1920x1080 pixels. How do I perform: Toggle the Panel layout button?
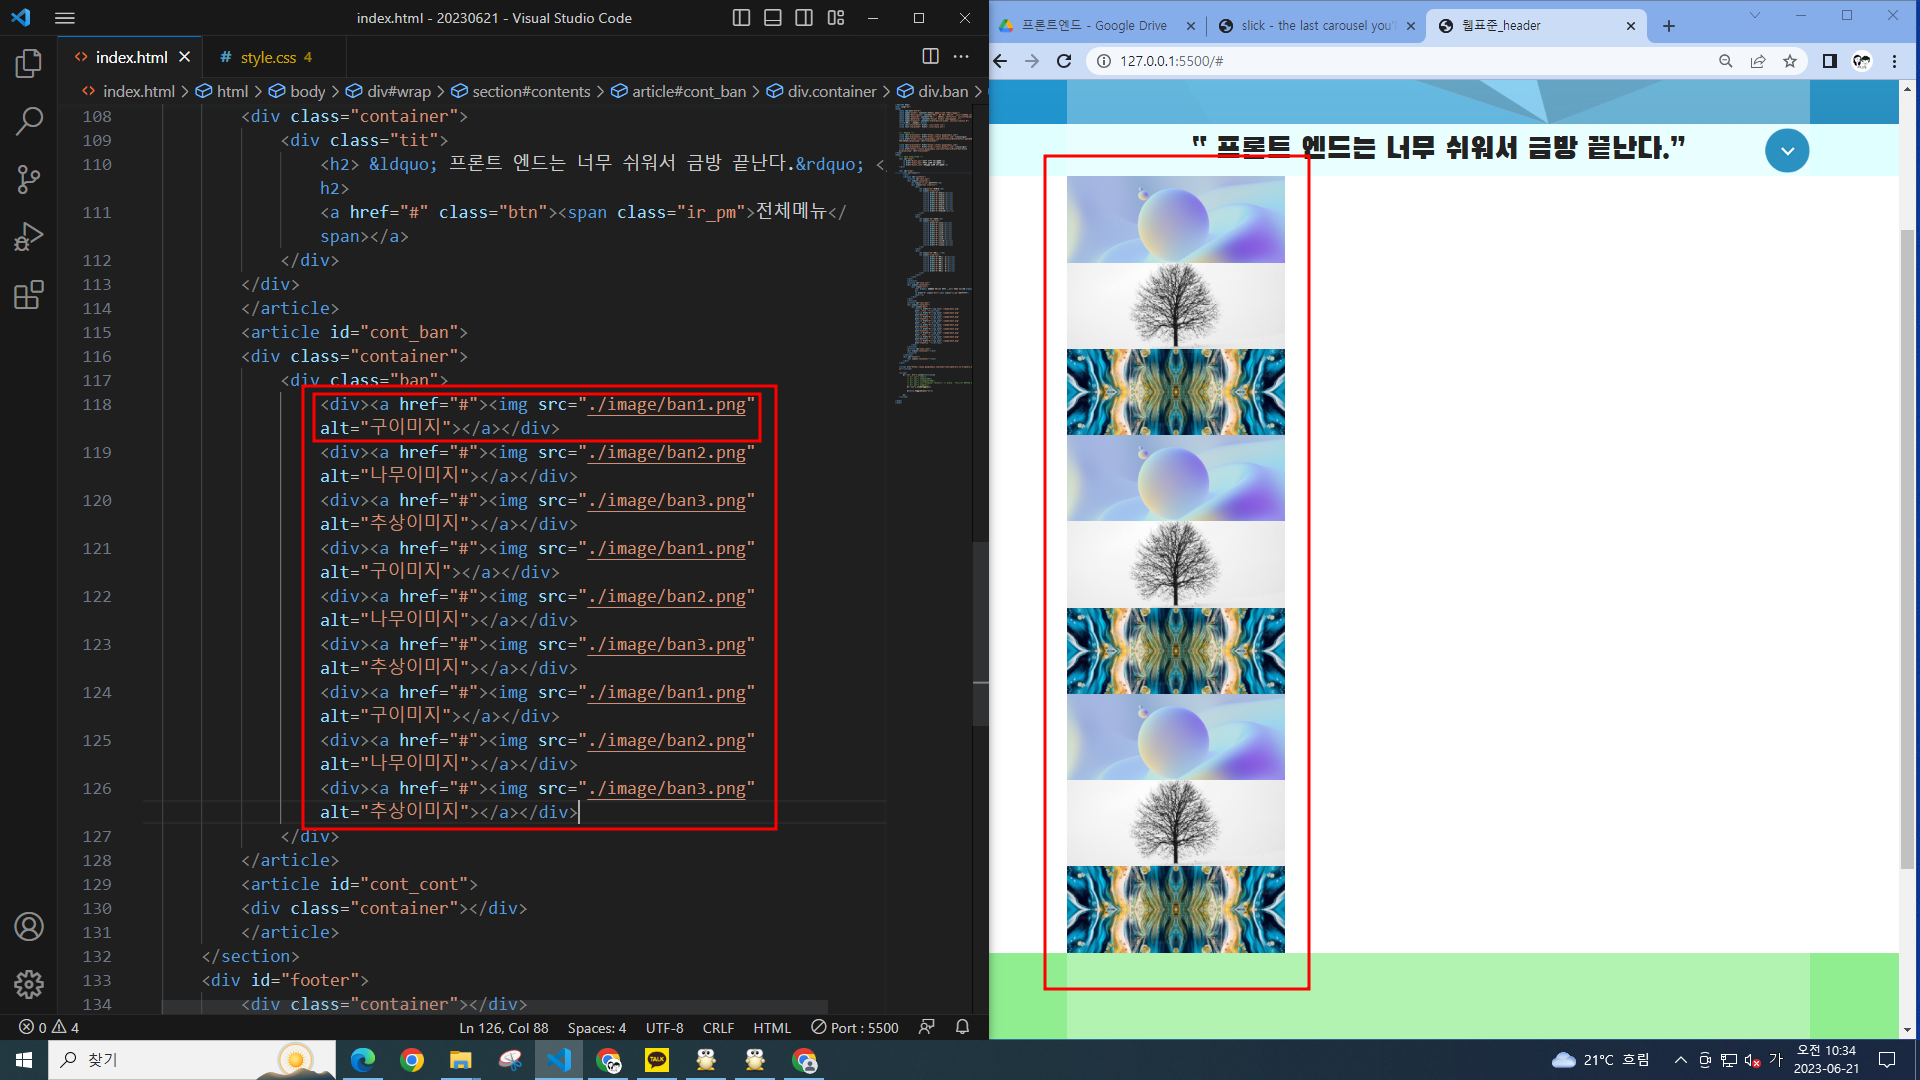(773, 18)
